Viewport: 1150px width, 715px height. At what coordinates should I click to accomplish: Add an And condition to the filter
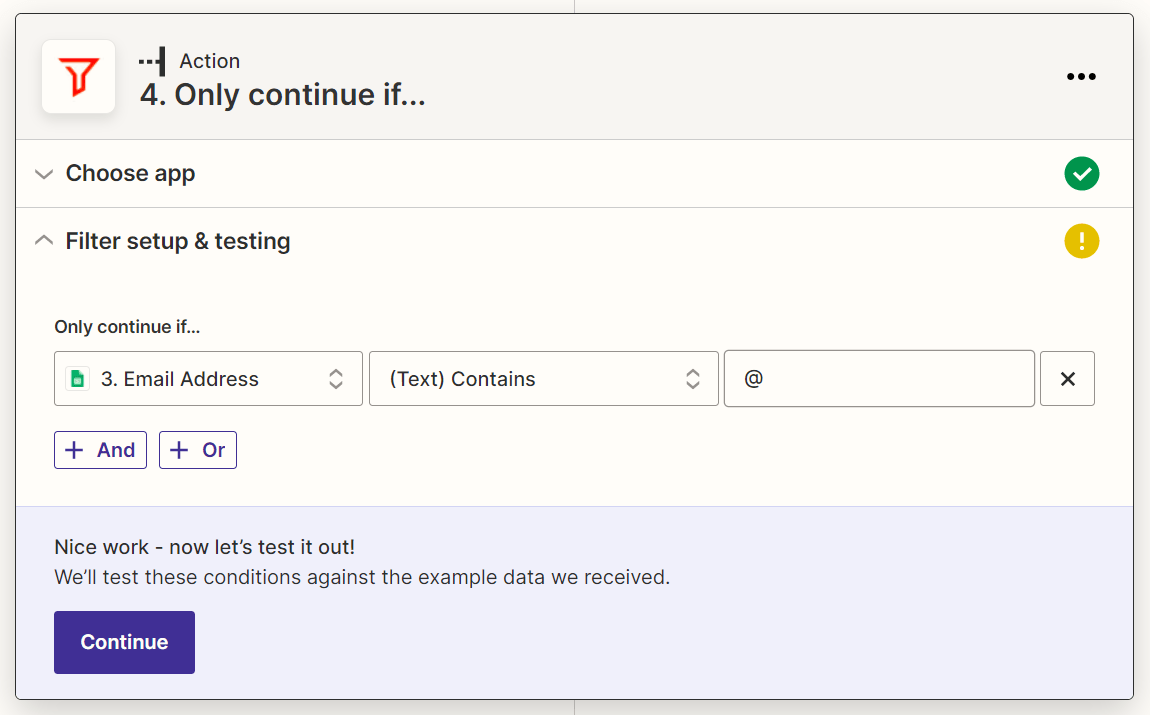tap(100, 449)
